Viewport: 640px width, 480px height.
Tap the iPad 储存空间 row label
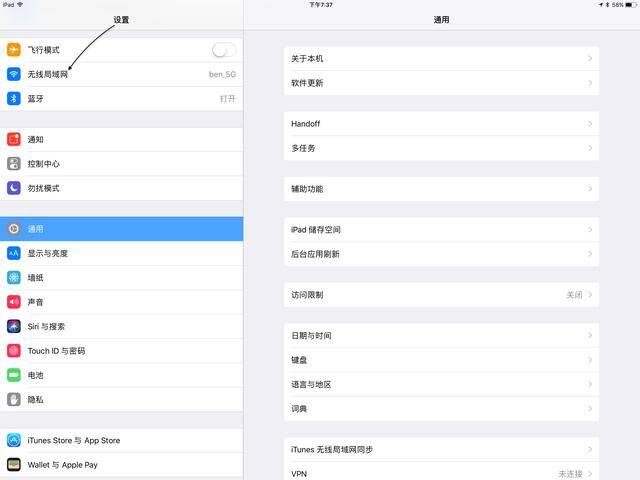(316, 230)
